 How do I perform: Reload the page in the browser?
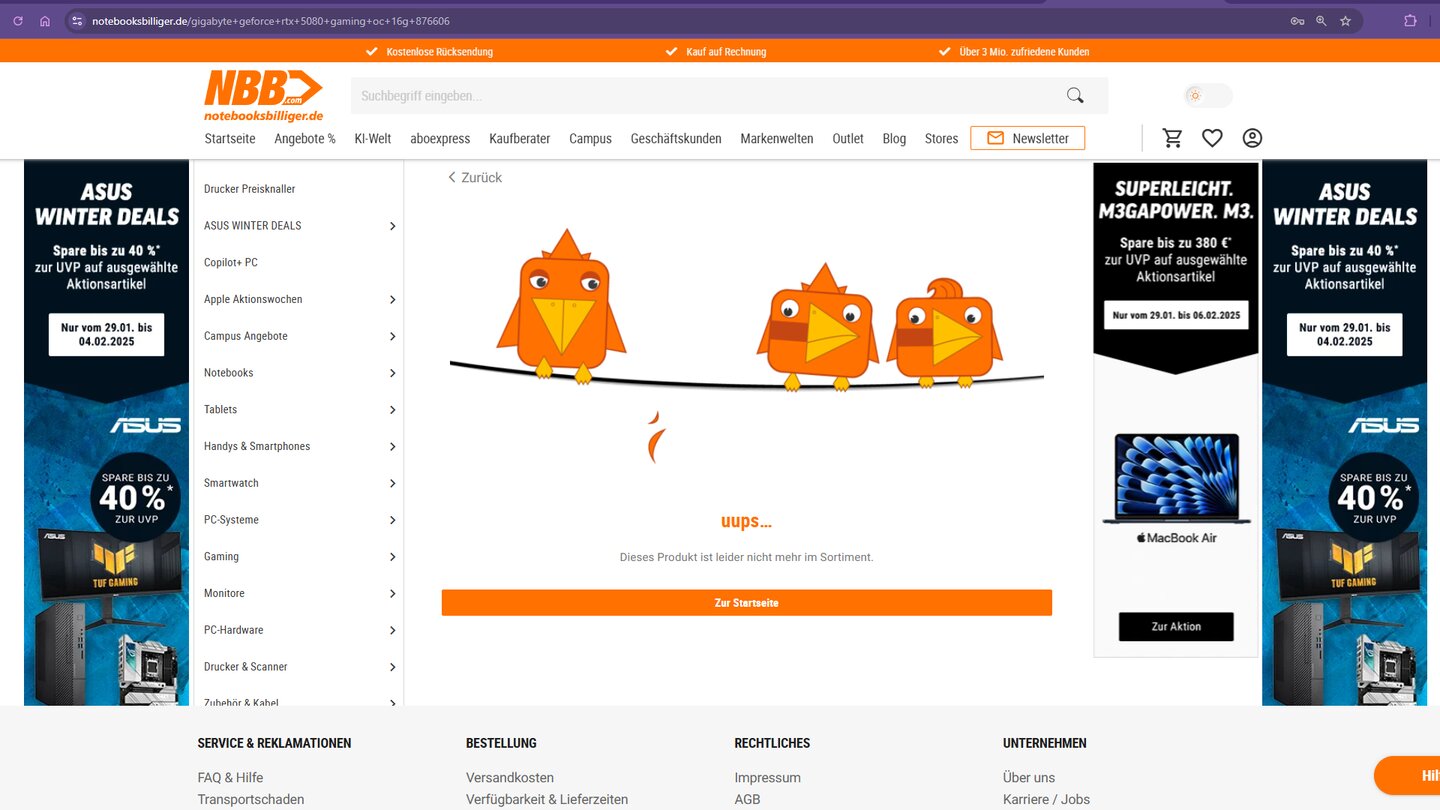click(x=18, y=21)
